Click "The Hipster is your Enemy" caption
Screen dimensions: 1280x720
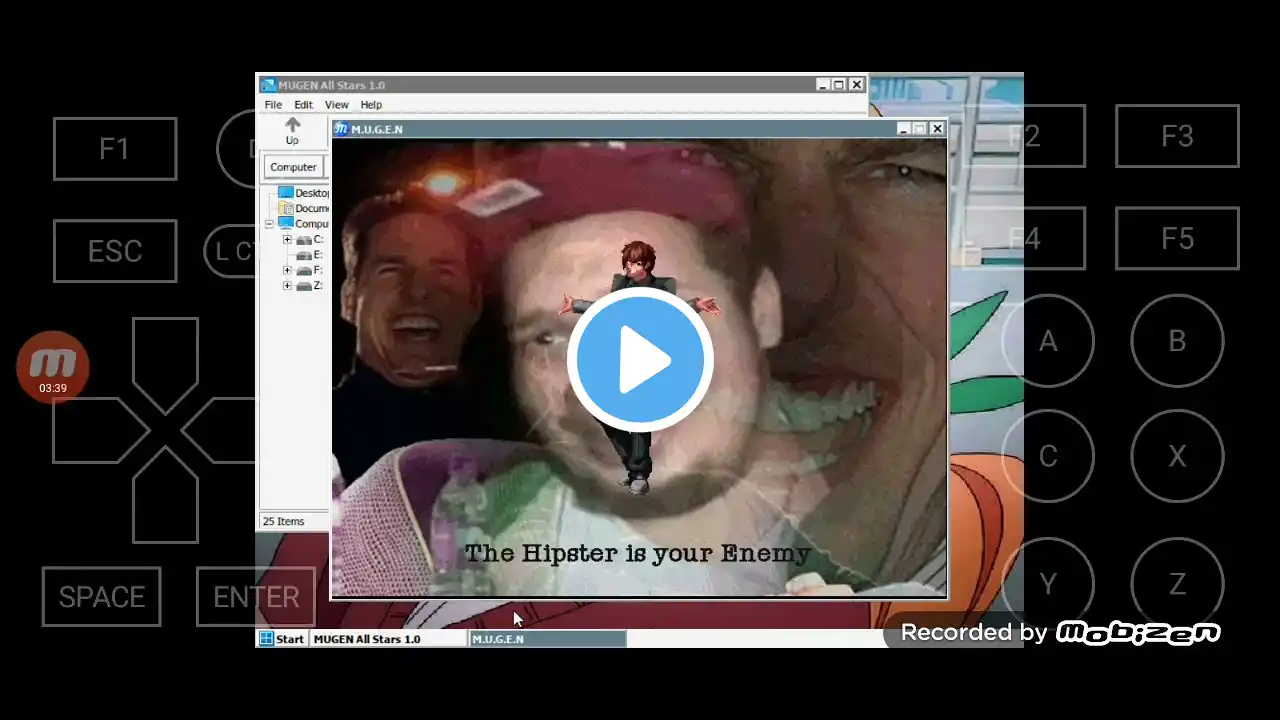tap(638, 553)
